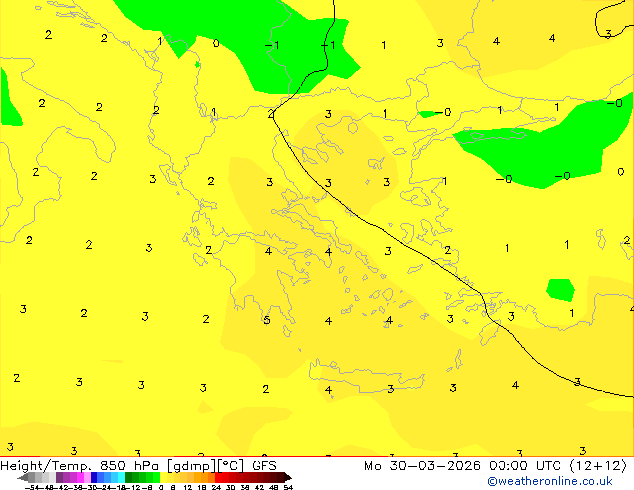Viewport: 634px width, 490px height.
Task: Click the yellow segment in the color legend
Action: [176, 477]
